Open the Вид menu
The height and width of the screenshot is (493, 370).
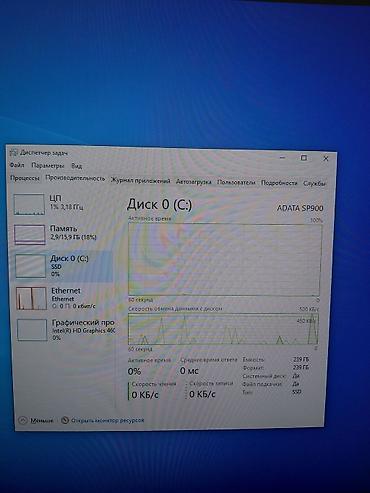coord(76,166)
